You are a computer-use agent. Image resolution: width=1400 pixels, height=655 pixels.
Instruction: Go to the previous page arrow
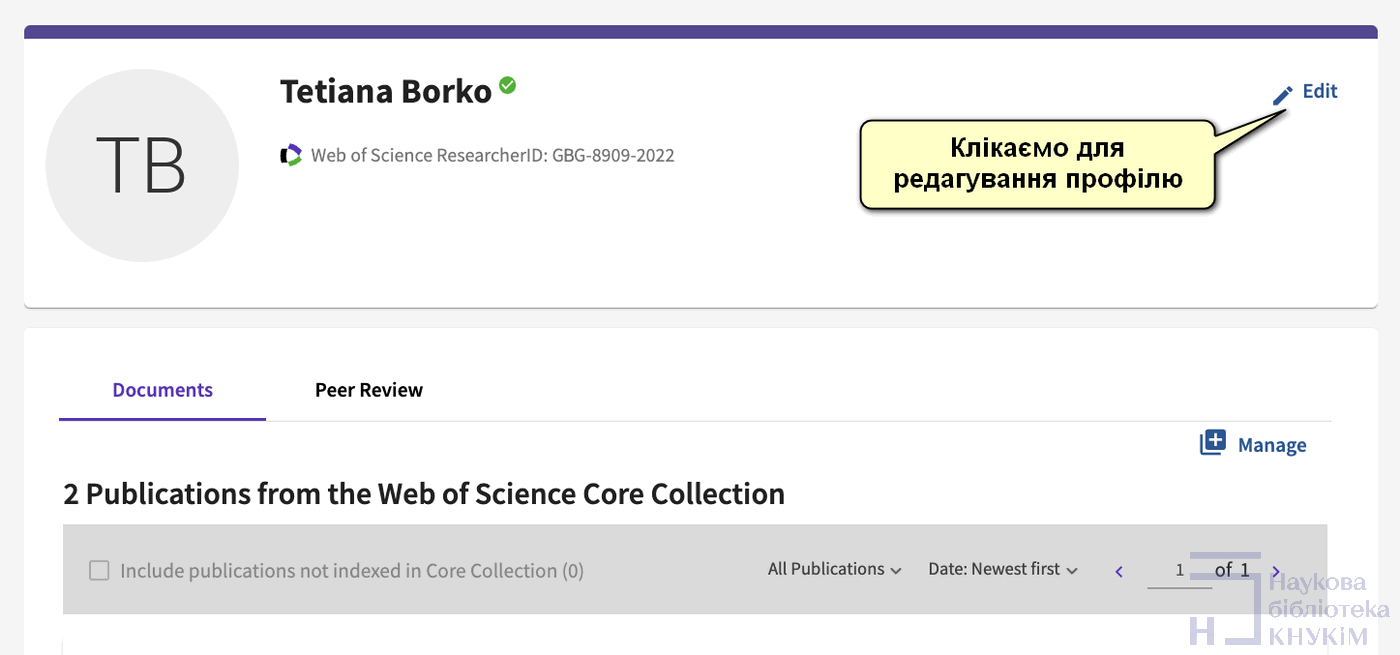(x=1119, y=571)
